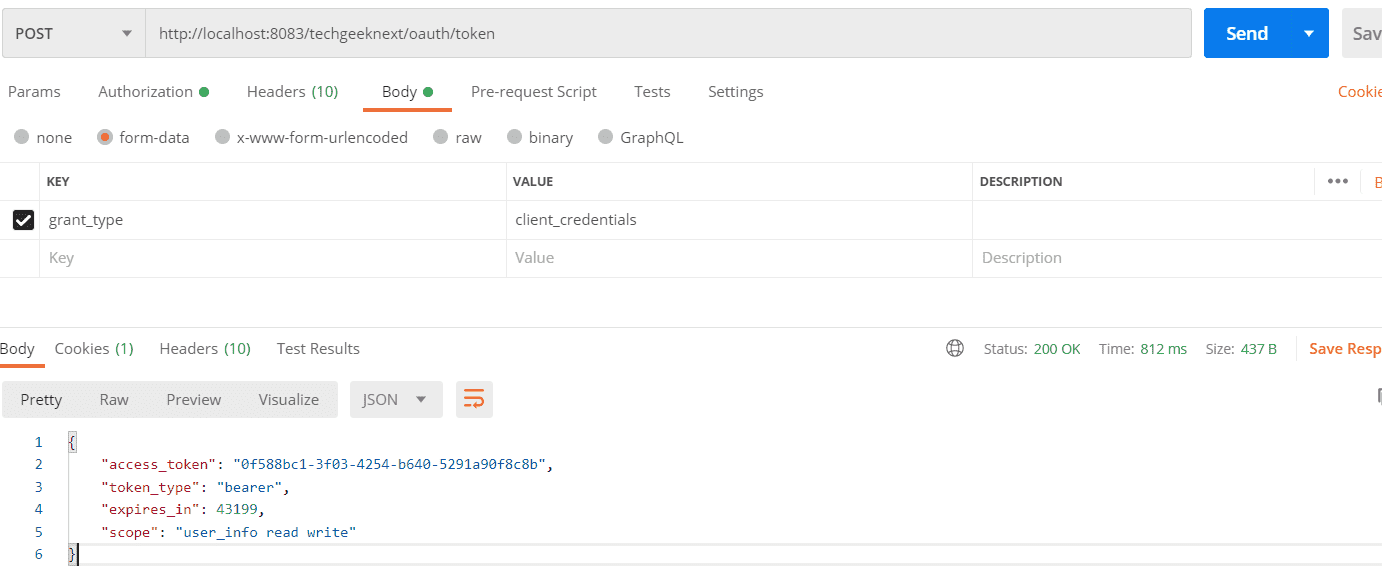1382x566 pixels.
Task: Select the GraphQL body radio option
Action: click(x=605, y=137)
